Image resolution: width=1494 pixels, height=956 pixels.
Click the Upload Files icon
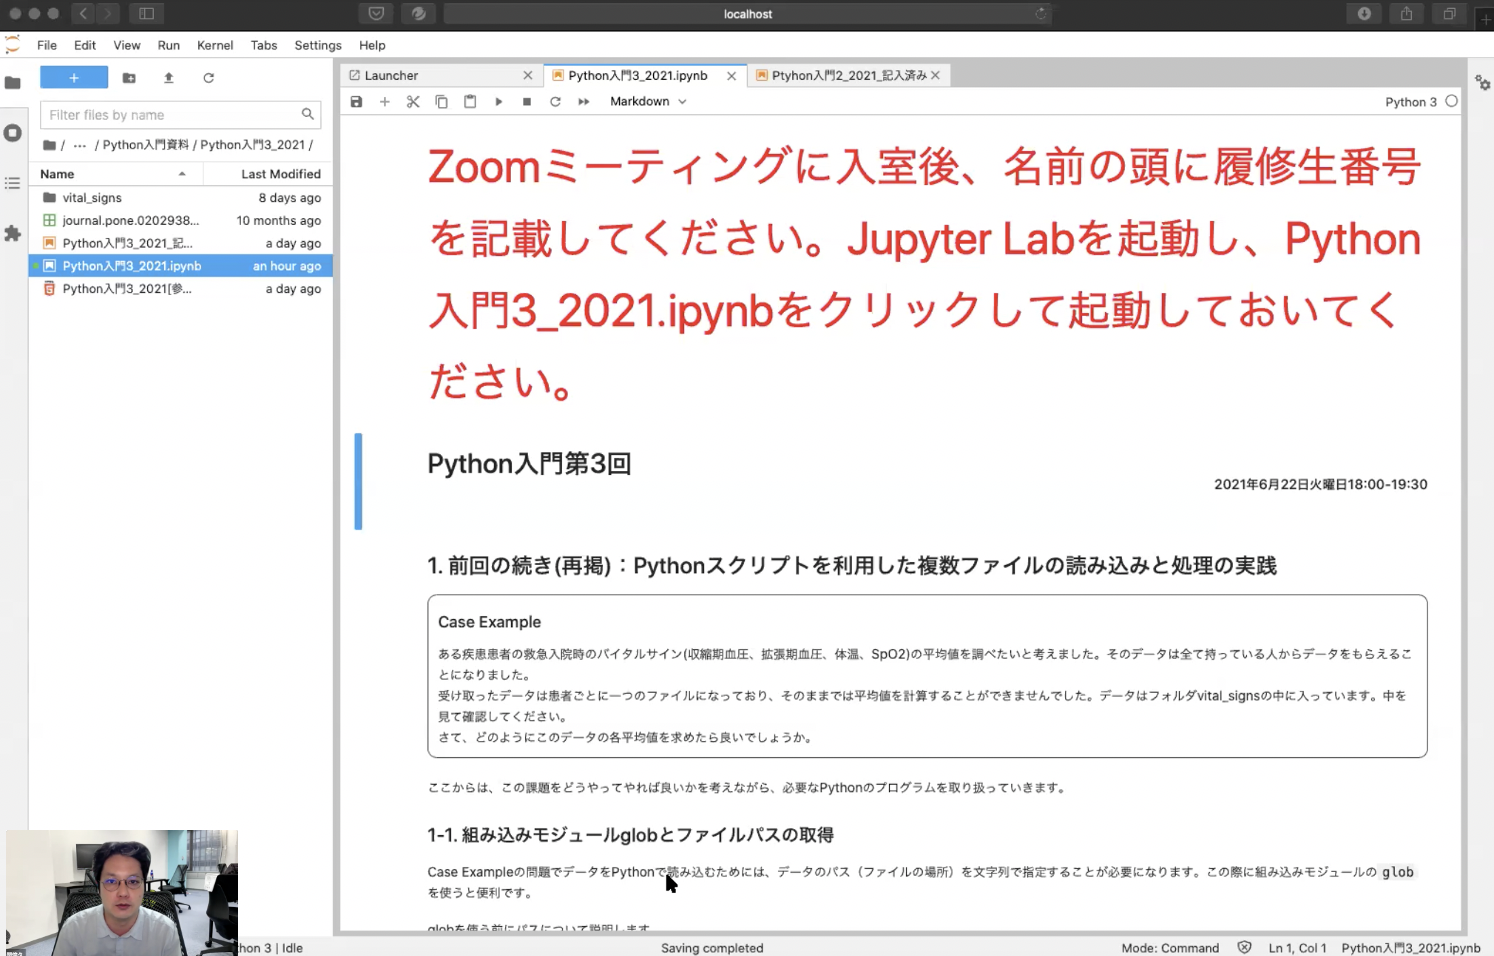(168, 78)
